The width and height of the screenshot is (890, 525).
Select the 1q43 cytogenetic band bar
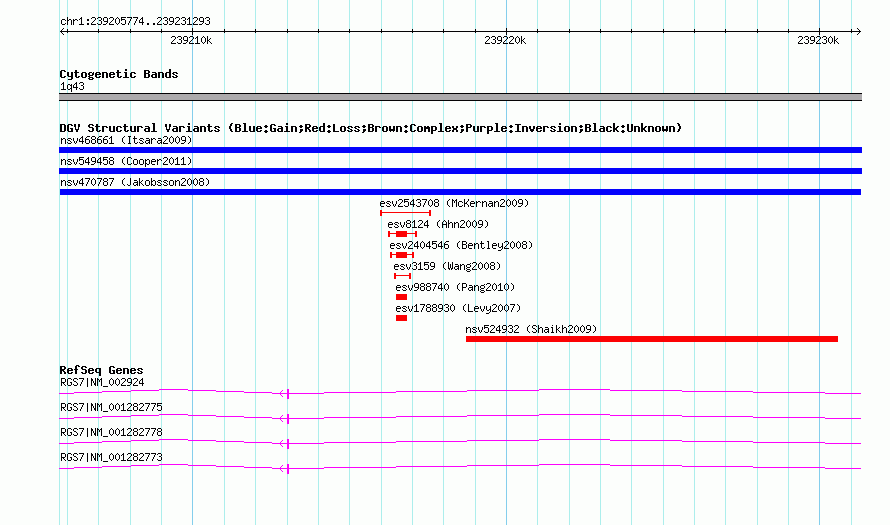pyautogui.click(x=460, y=97)
